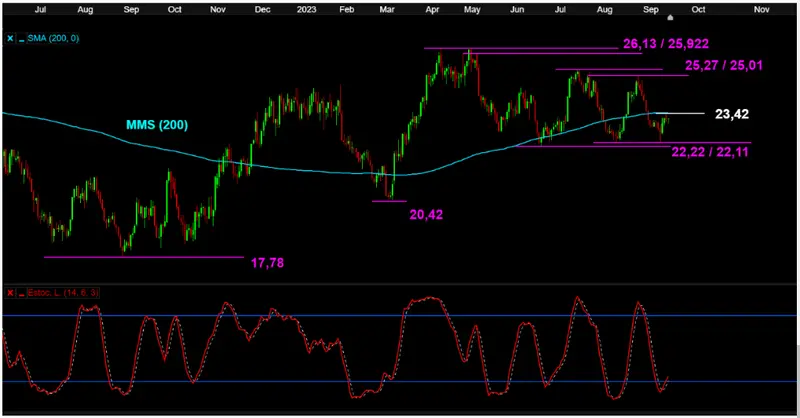Screen dimensions: 800x418
Task: Collapse the Estoc. L. indicator panel
Action: (x=19, y=292)
